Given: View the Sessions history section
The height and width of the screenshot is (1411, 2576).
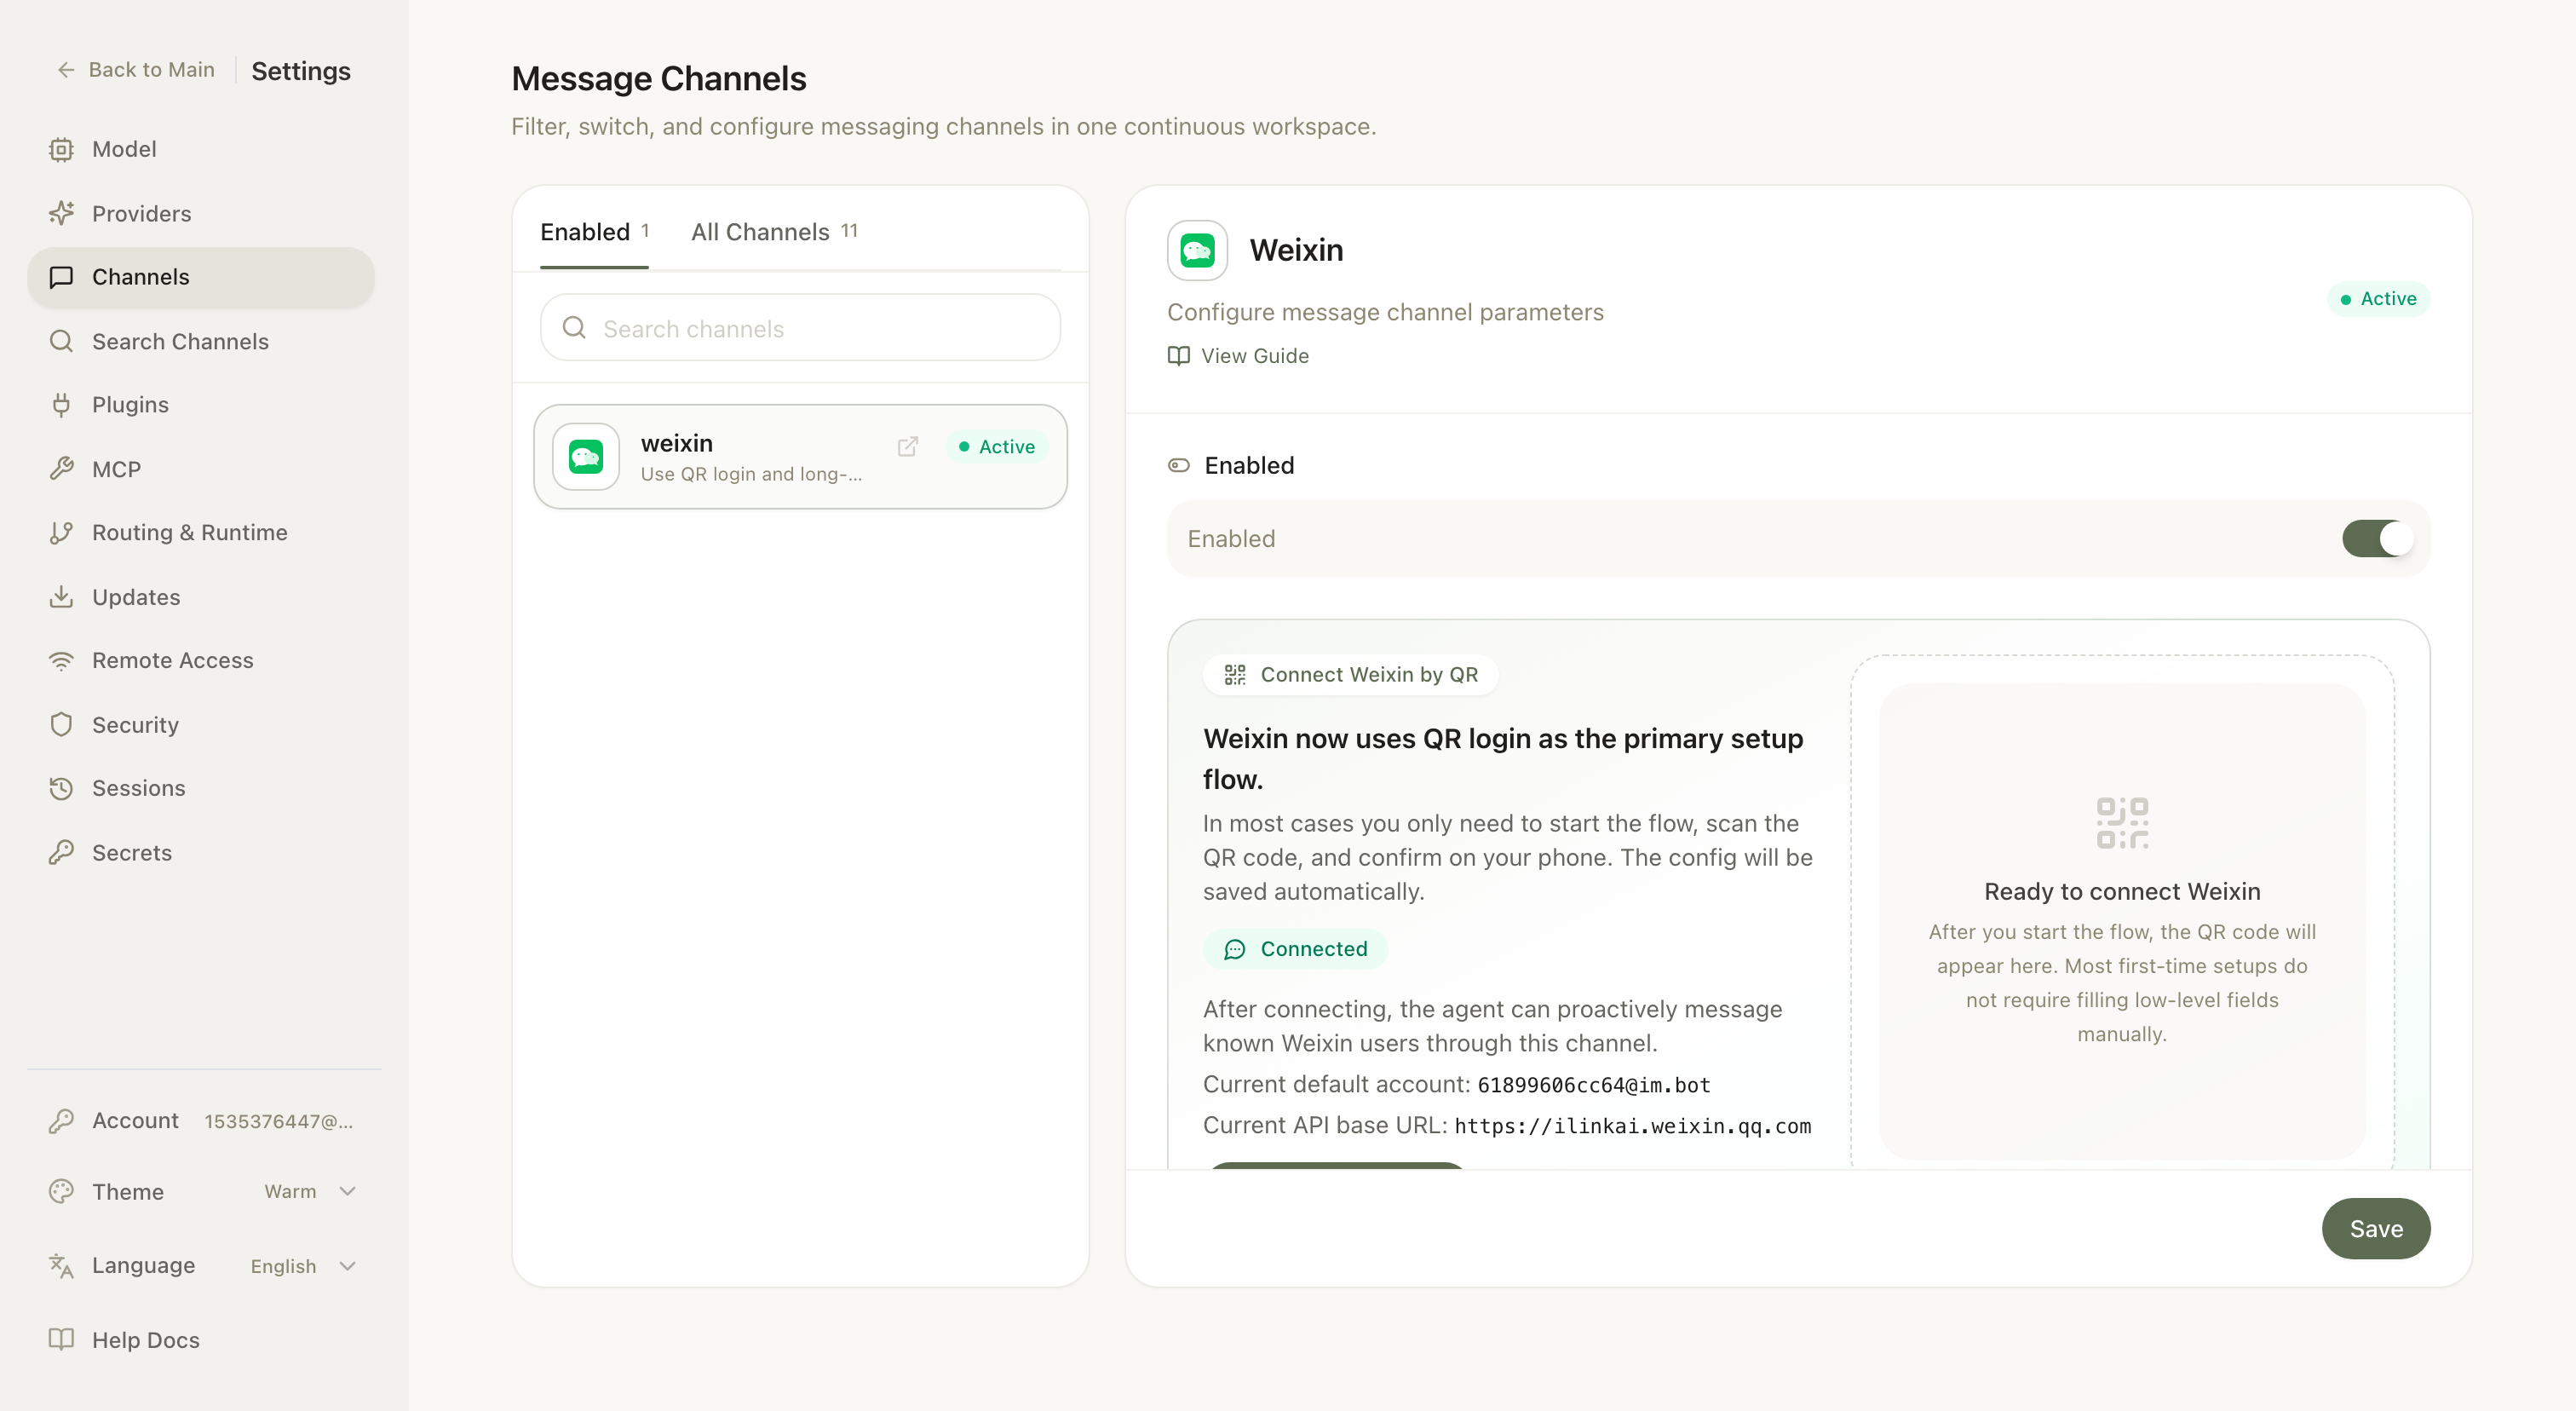Looking at the screenshot, I should tap(138, 788).
